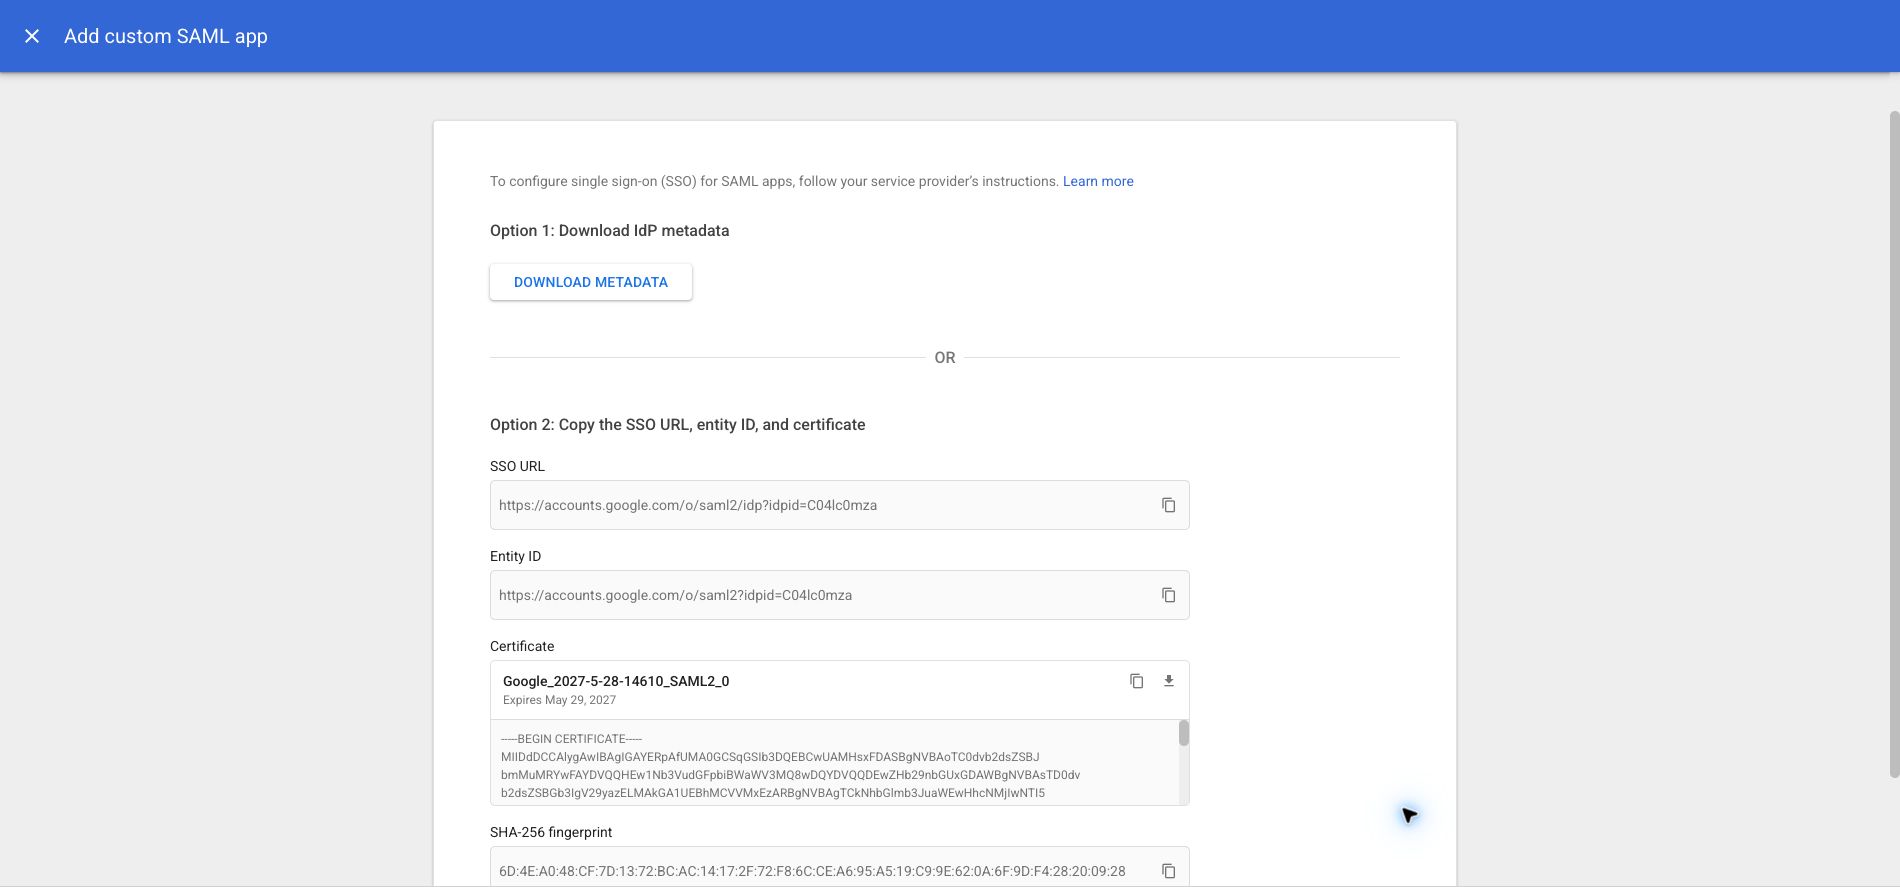The width and height of the screenshot is (1900, 887).
Task: Click the certificate line starting with MIIDdDCCAlyg
Action: tap(770, 757)
